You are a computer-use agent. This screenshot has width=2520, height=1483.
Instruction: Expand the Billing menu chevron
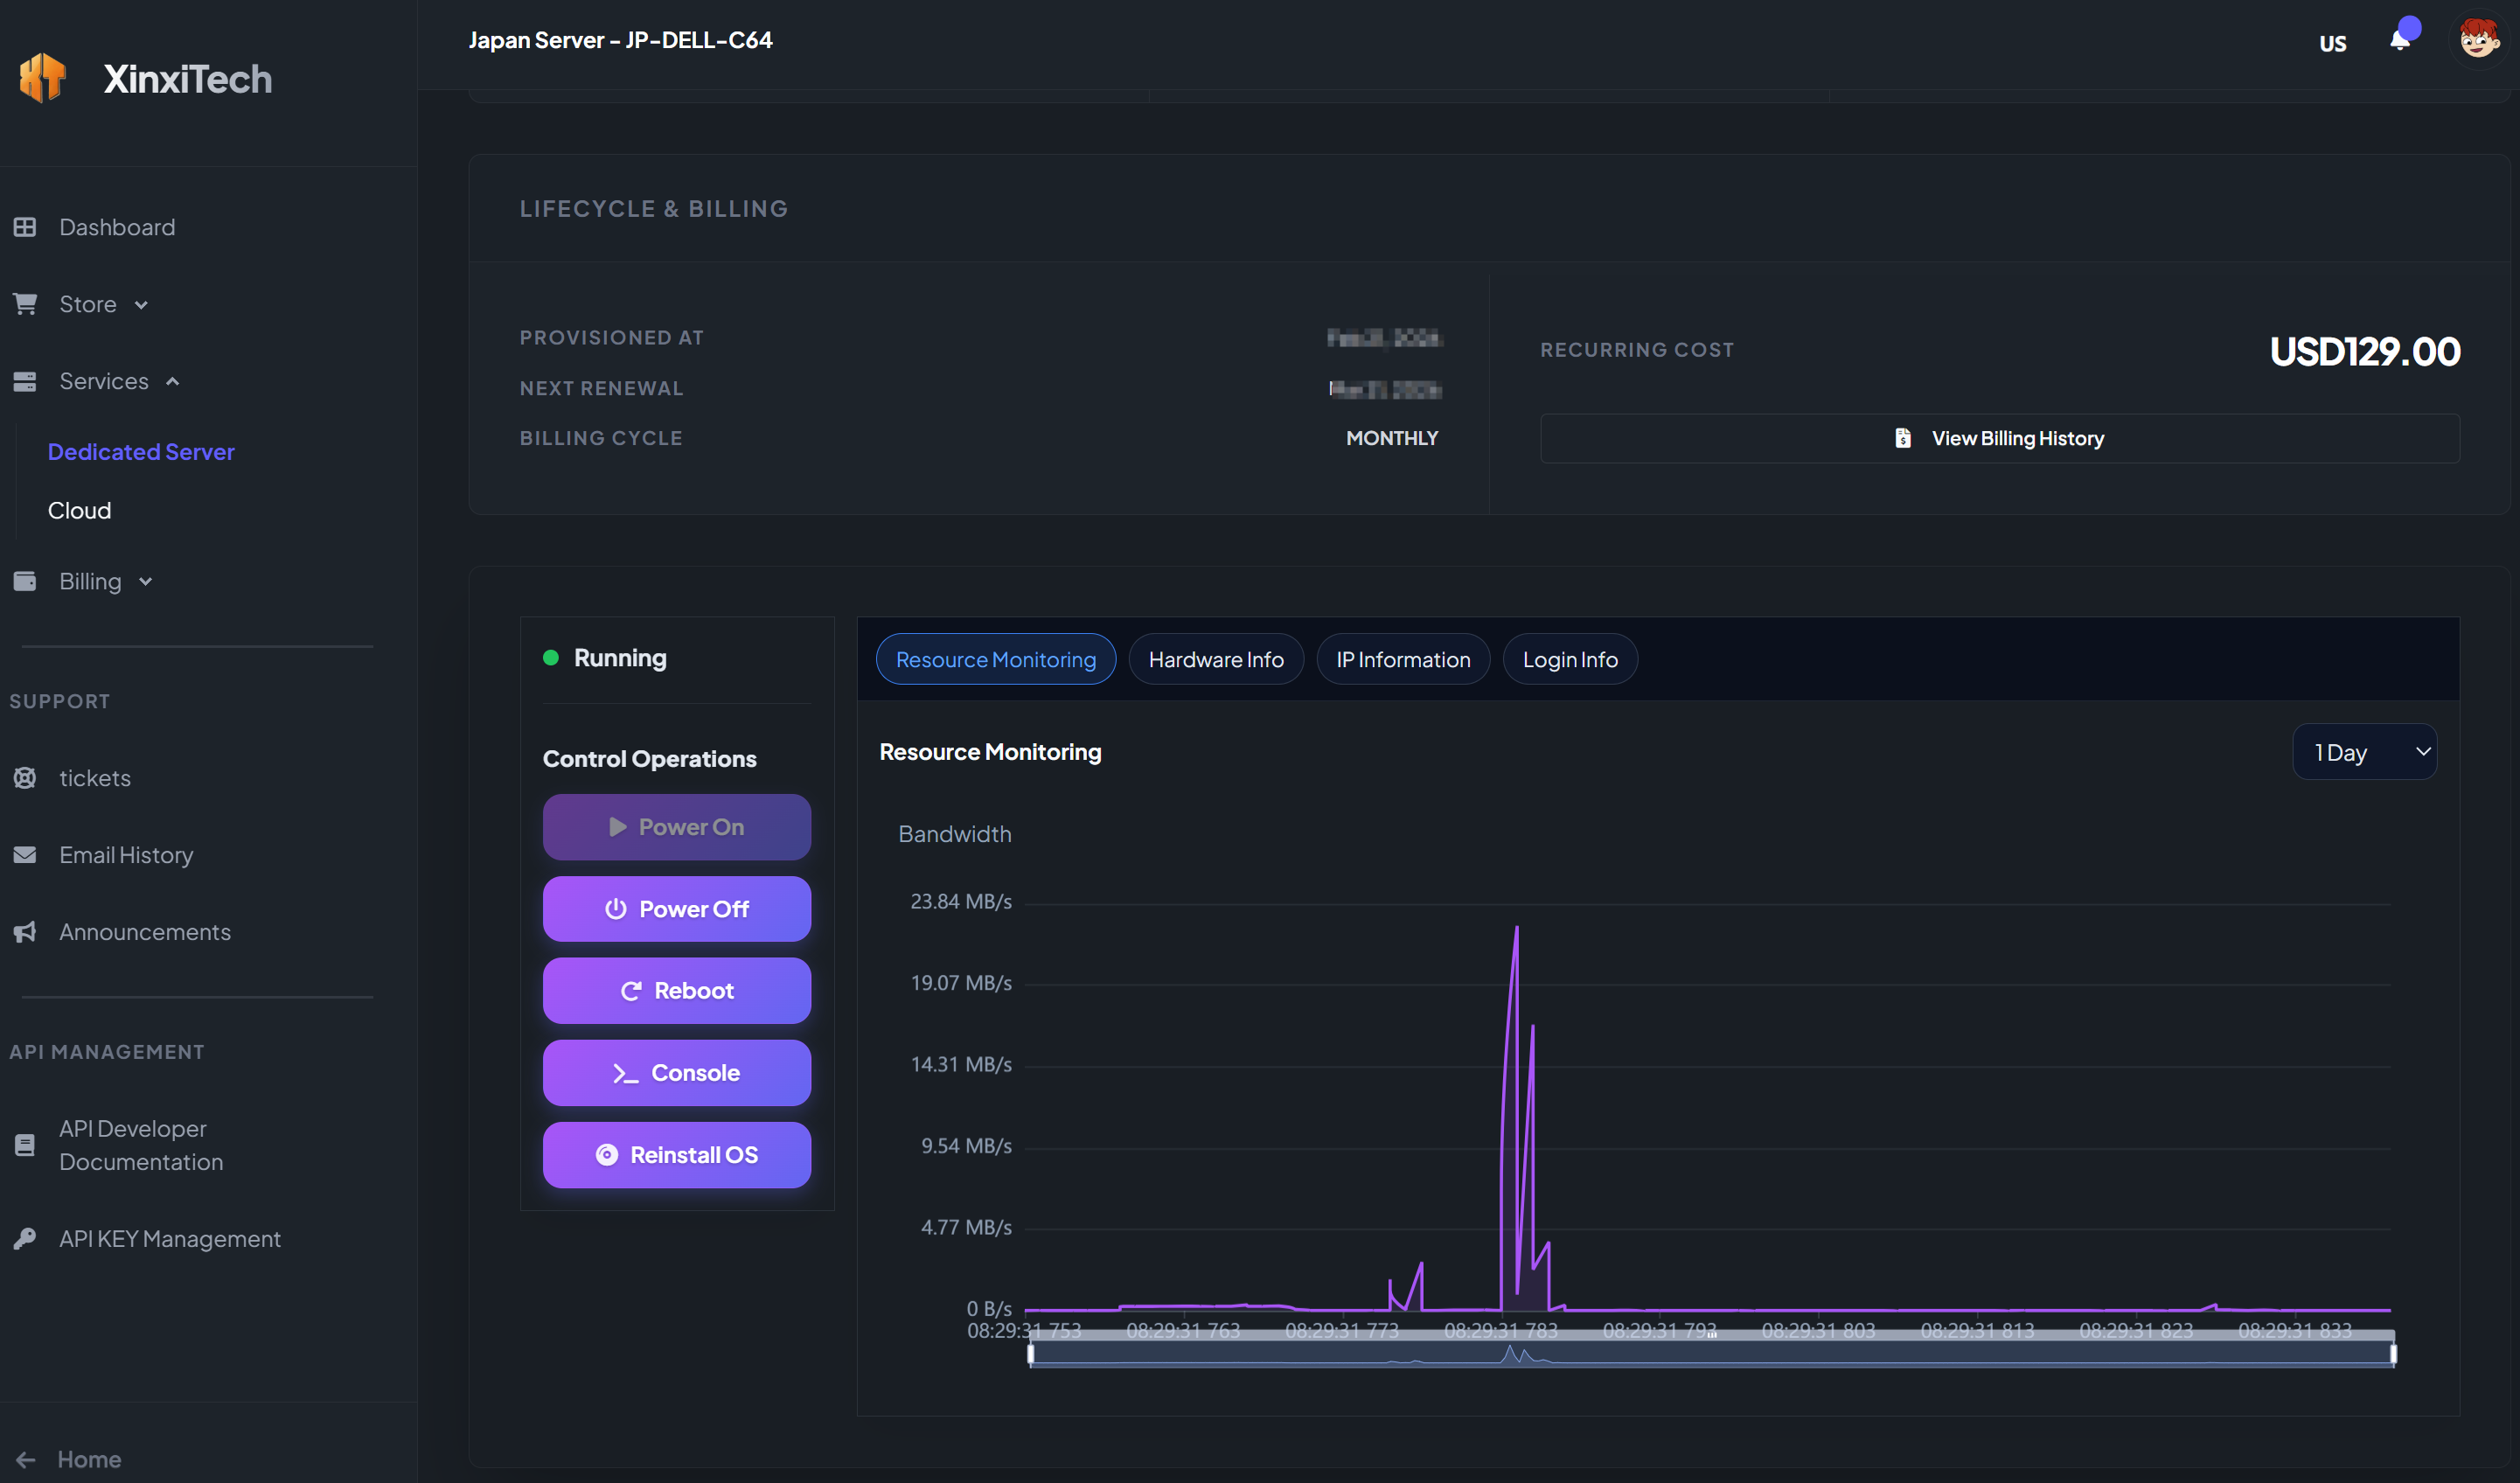point(144,581)
